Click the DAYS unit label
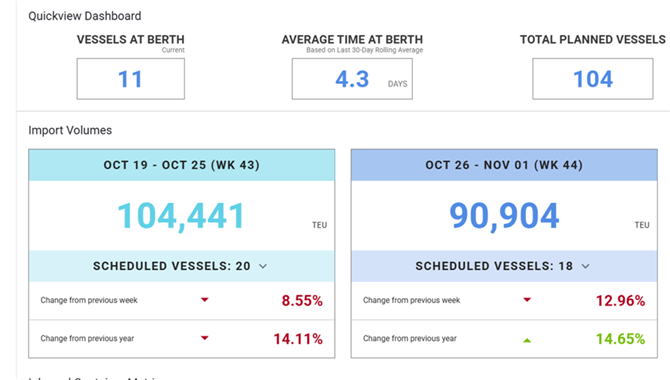670x380 pixels. click(397, 84)
